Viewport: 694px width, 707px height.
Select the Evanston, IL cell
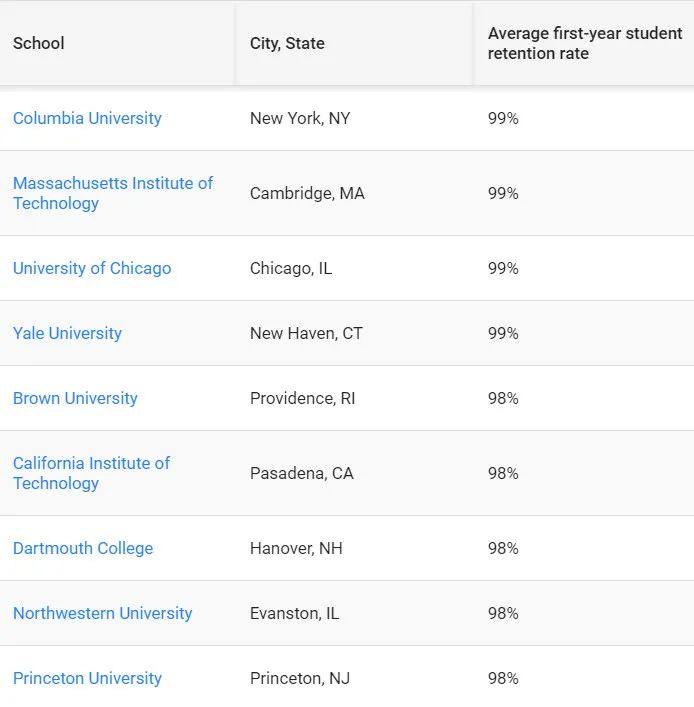coord(294,613)
